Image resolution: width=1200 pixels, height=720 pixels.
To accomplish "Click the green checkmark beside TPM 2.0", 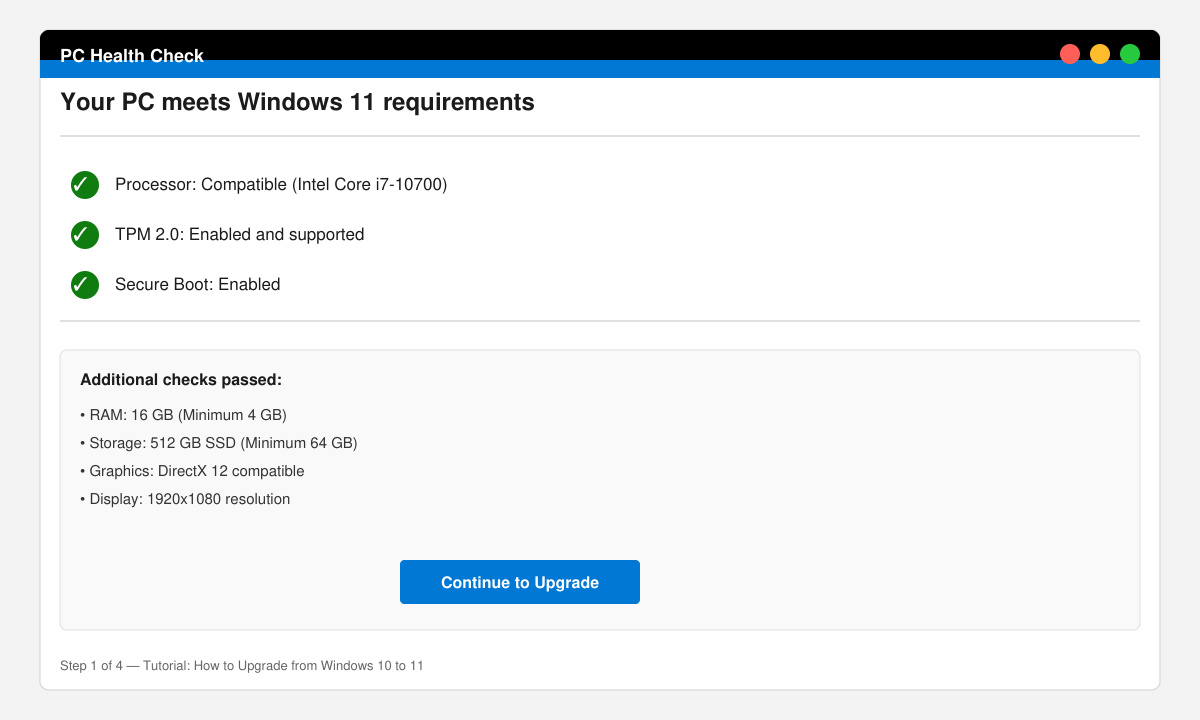I will [x=85, y=235].
